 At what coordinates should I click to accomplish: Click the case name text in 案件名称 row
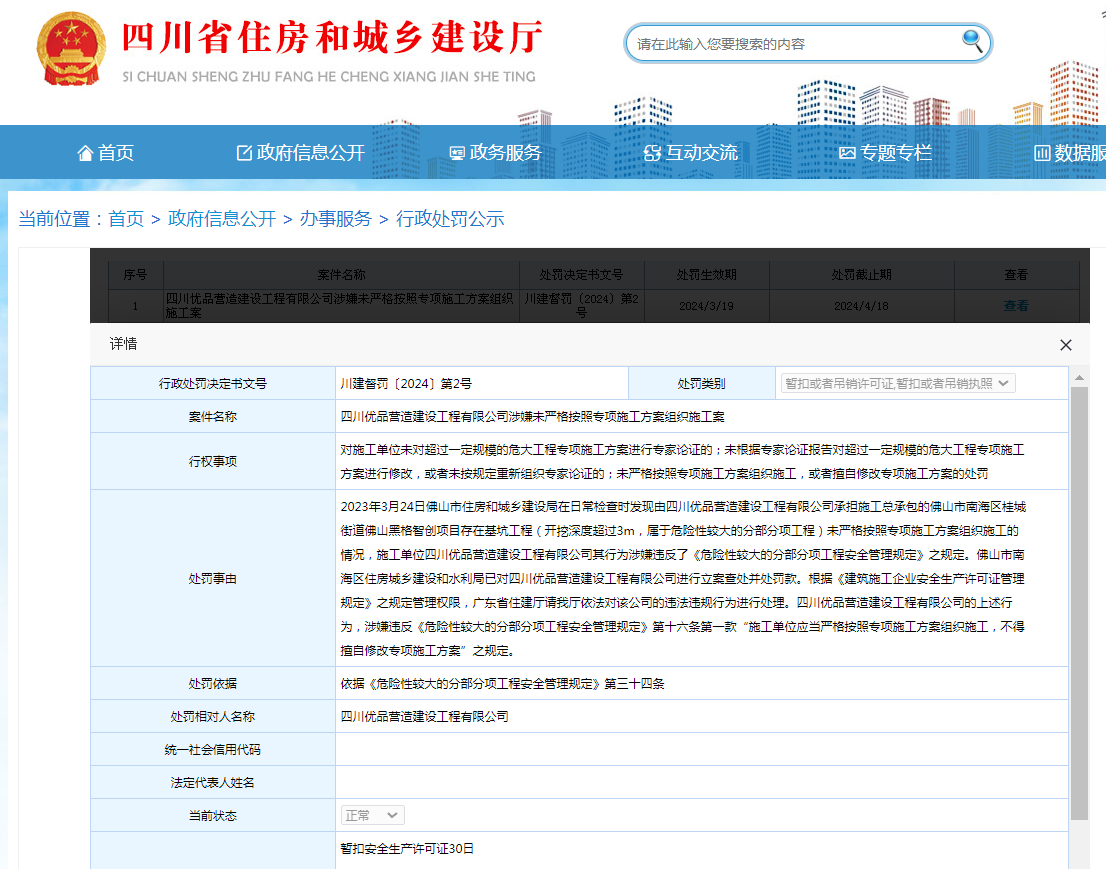pos(533,417)
